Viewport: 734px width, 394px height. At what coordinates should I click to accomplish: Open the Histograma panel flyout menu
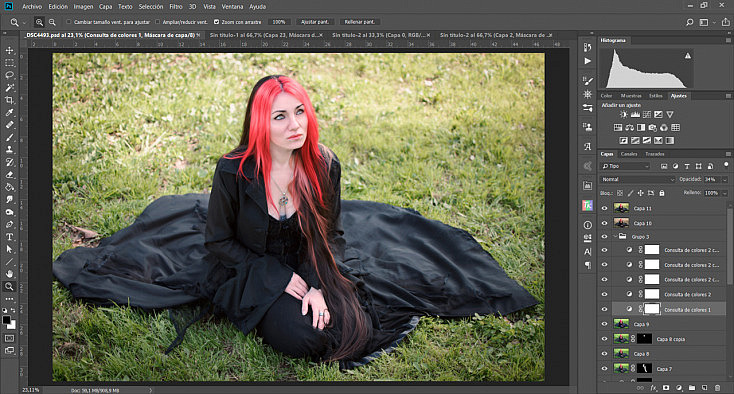(728, 41)
